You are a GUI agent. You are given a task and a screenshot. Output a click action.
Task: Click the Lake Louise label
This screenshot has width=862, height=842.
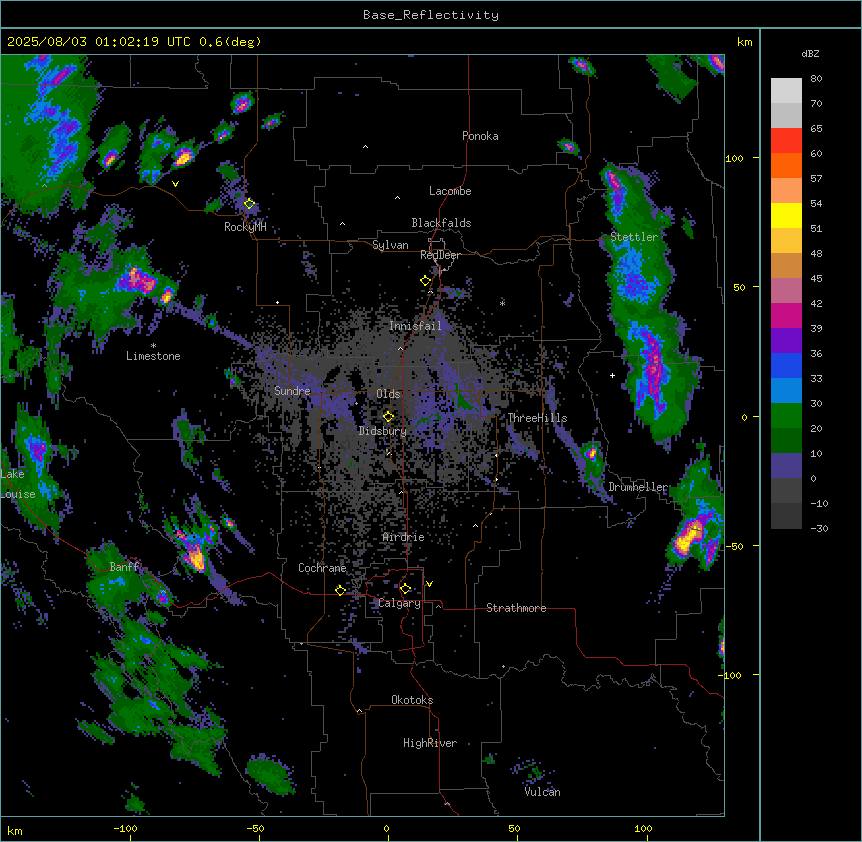pos(18,484)
